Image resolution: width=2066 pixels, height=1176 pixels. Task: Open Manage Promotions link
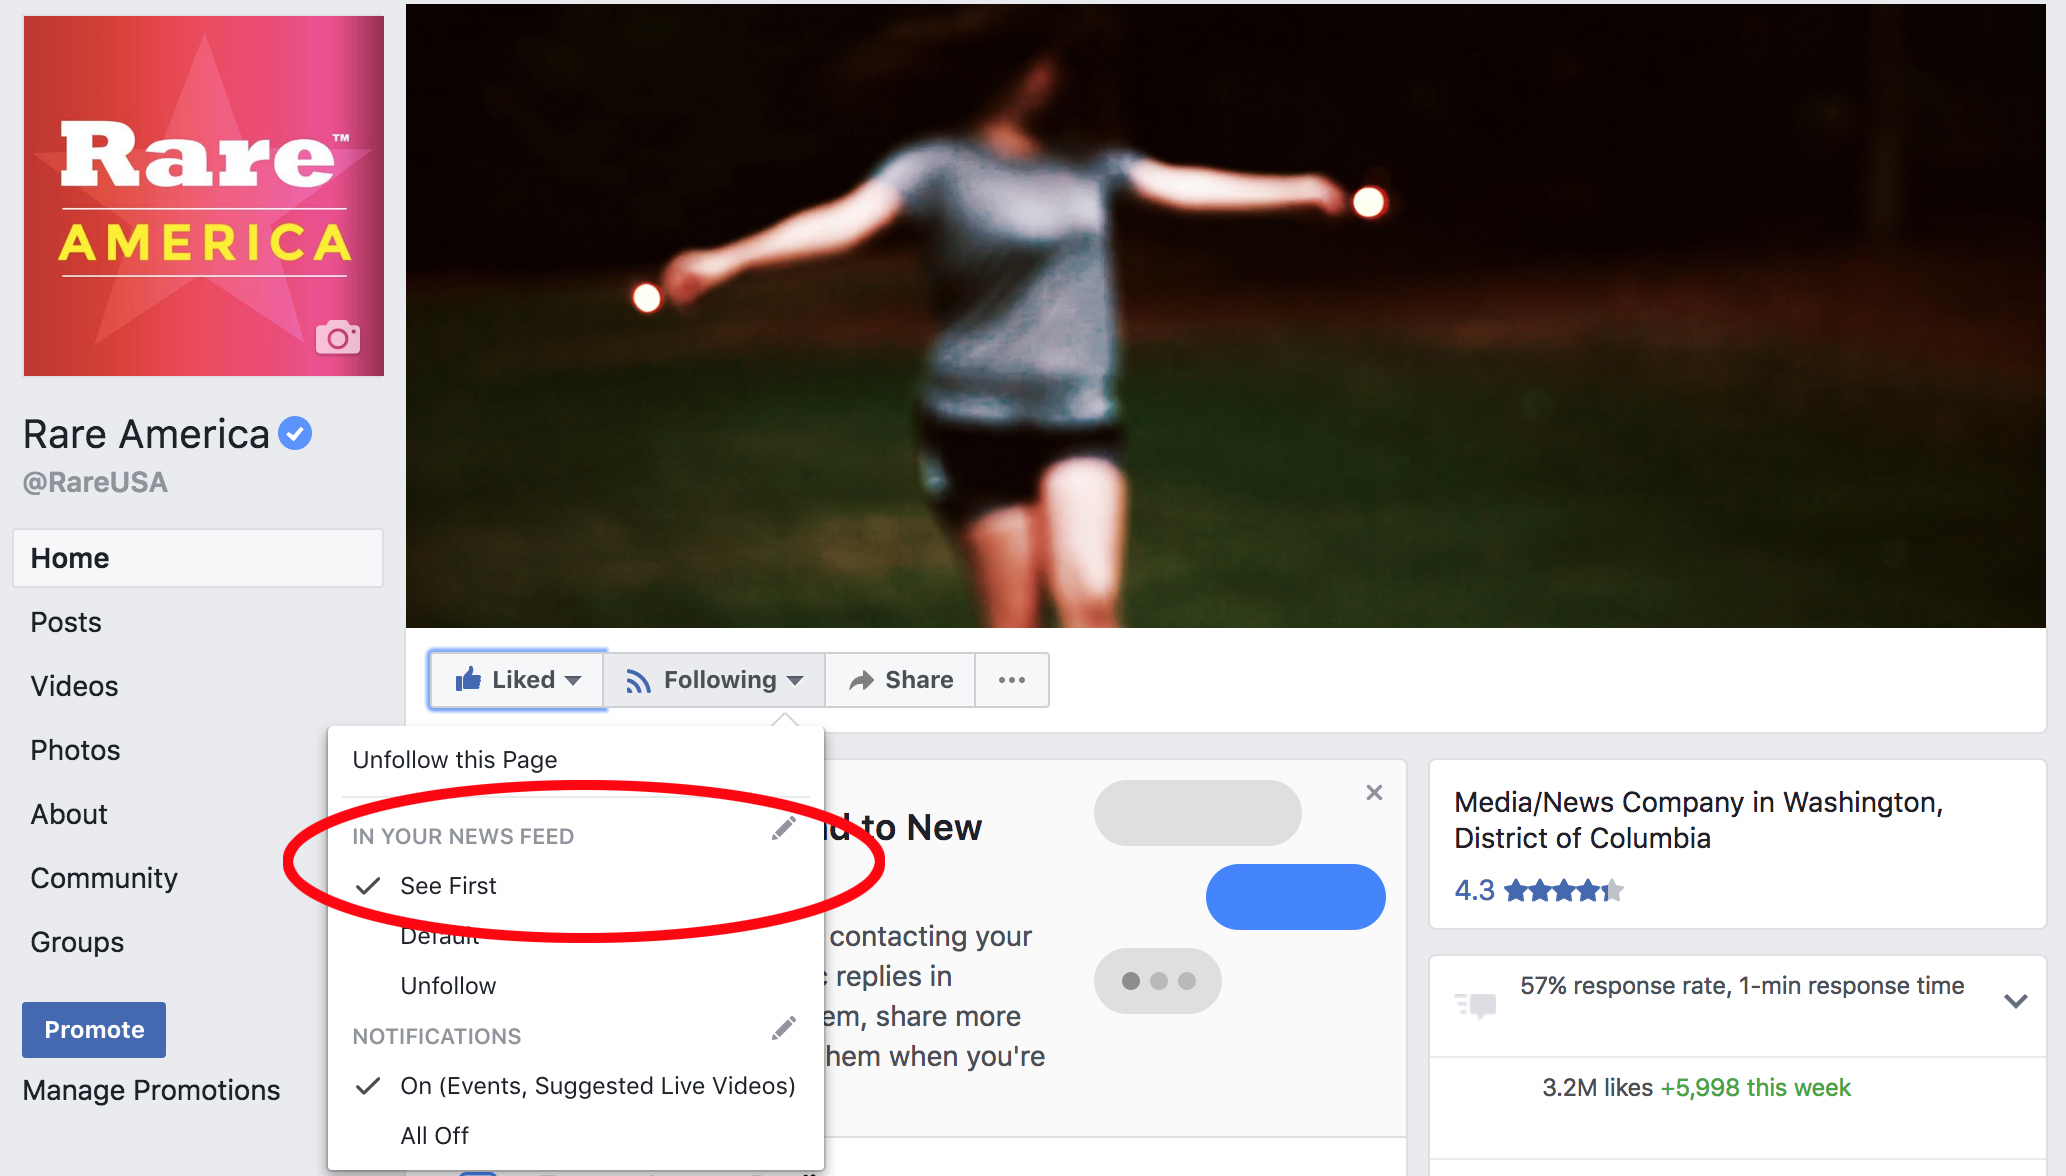[151, 1090]
